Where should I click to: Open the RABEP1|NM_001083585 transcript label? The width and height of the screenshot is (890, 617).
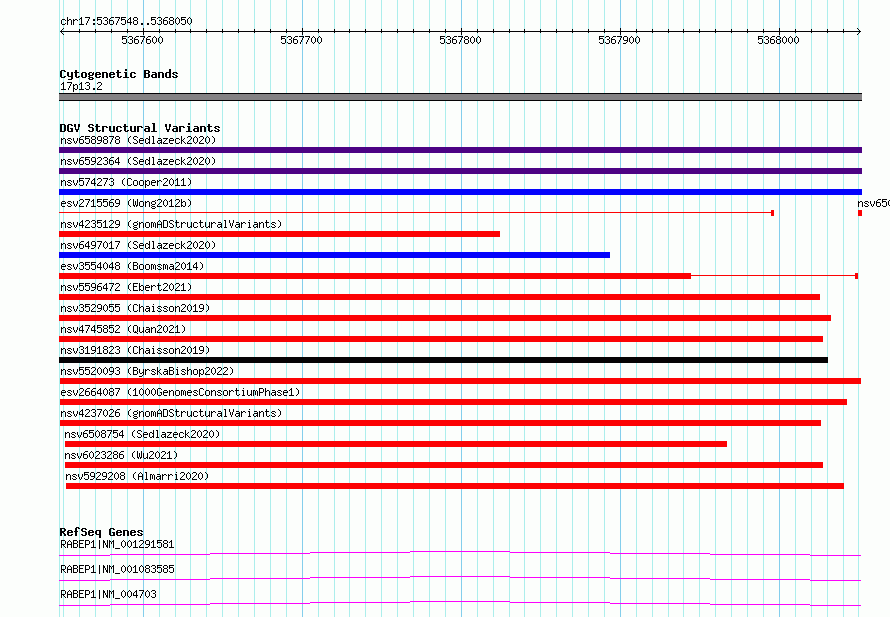pyautogui.click(x=117, y=569)
